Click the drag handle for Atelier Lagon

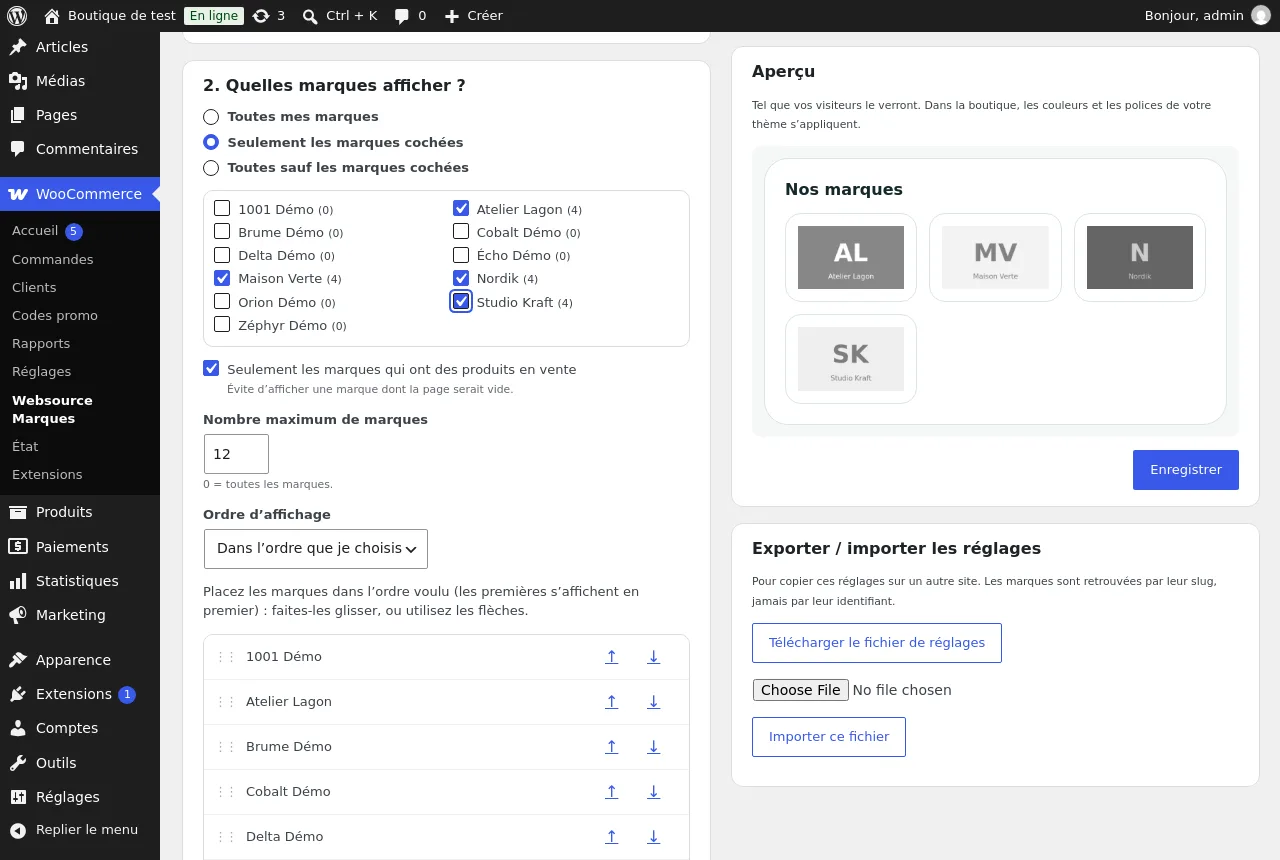point(226,702)
